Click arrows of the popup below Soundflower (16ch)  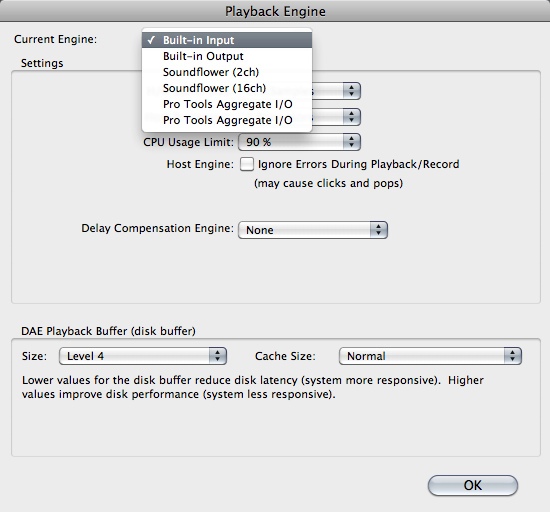[351, 91]
